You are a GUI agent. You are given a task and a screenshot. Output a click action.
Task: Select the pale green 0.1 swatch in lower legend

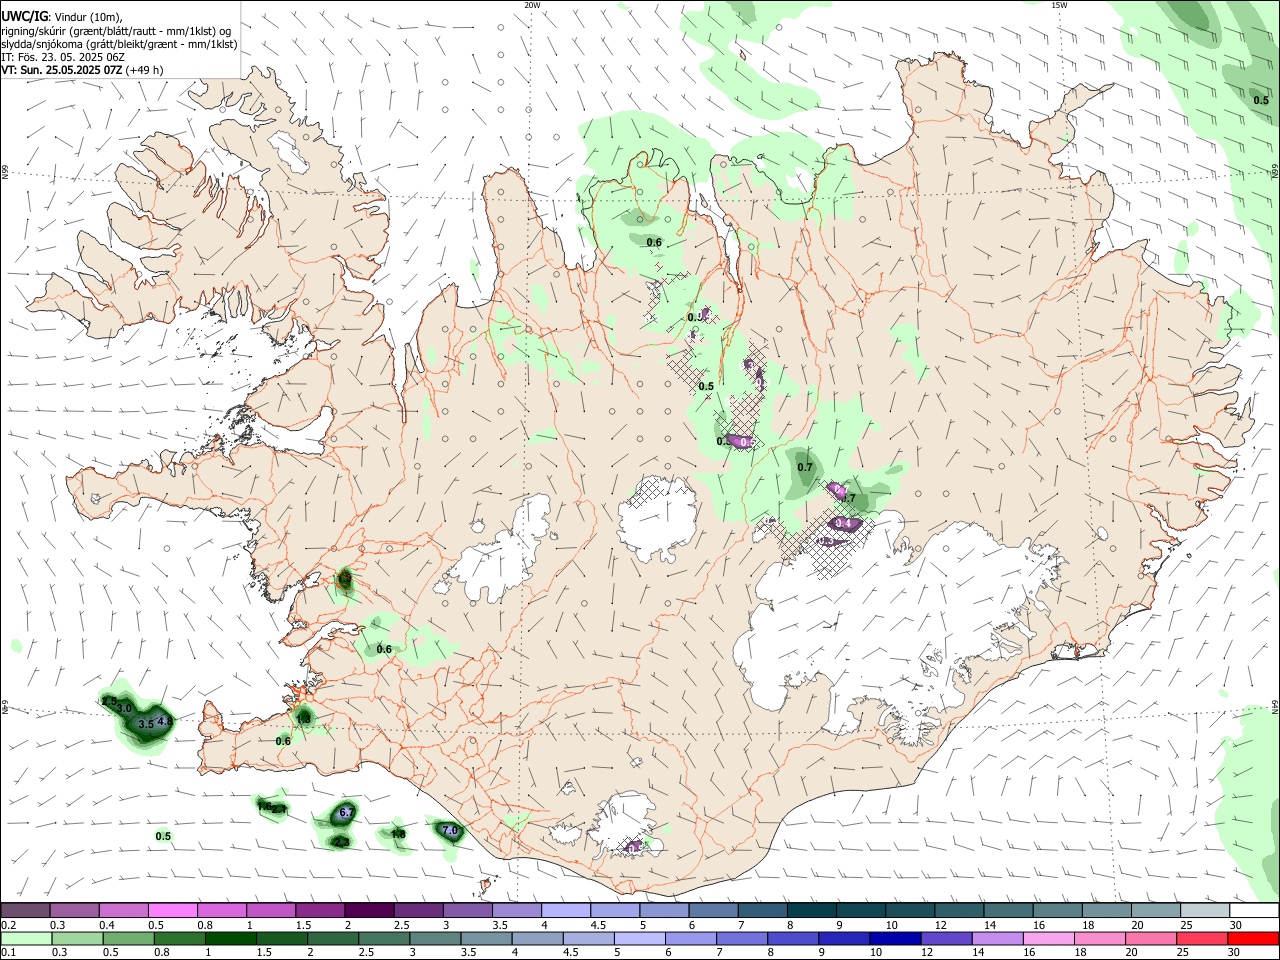click(25, 938)
